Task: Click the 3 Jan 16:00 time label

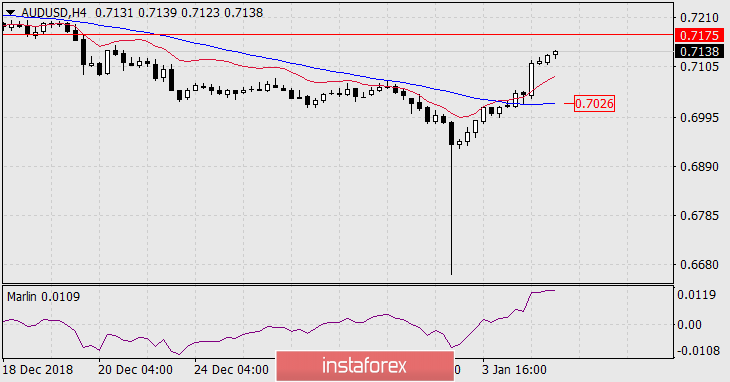Action: 513,370
